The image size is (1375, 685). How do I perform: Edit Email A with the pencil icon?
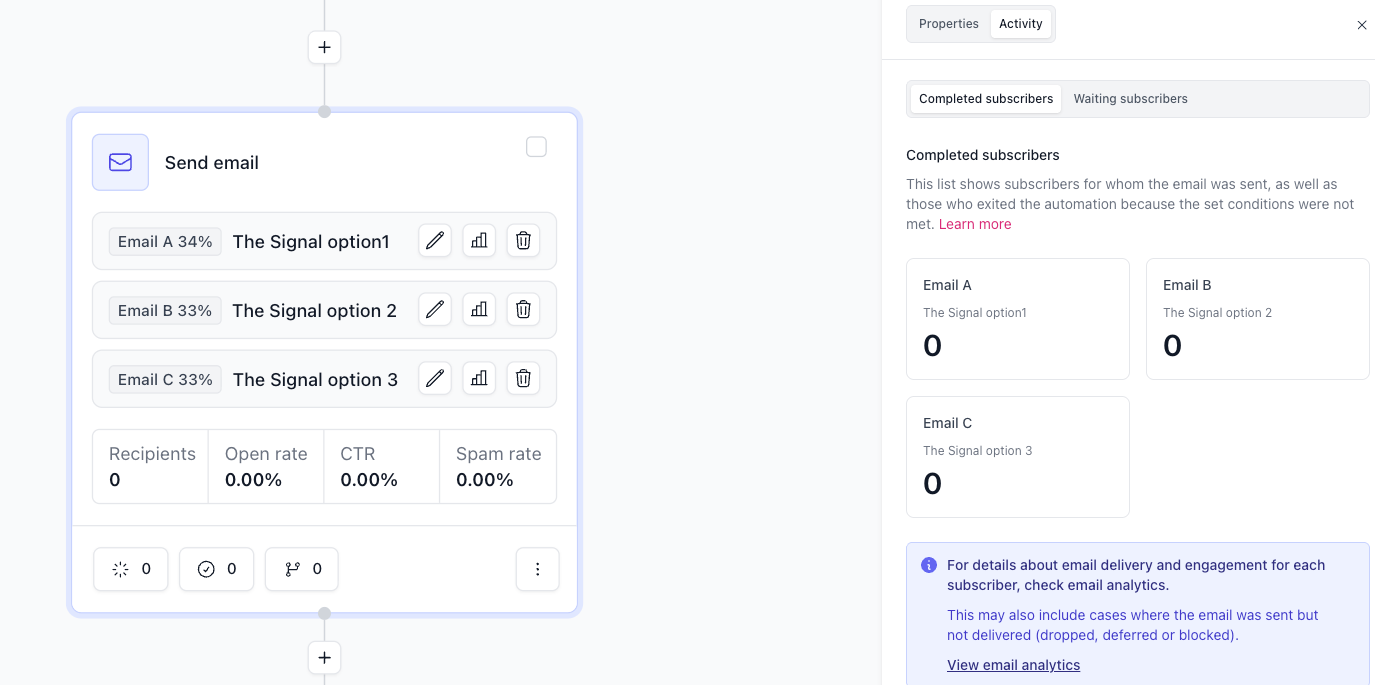pos(435,241)
